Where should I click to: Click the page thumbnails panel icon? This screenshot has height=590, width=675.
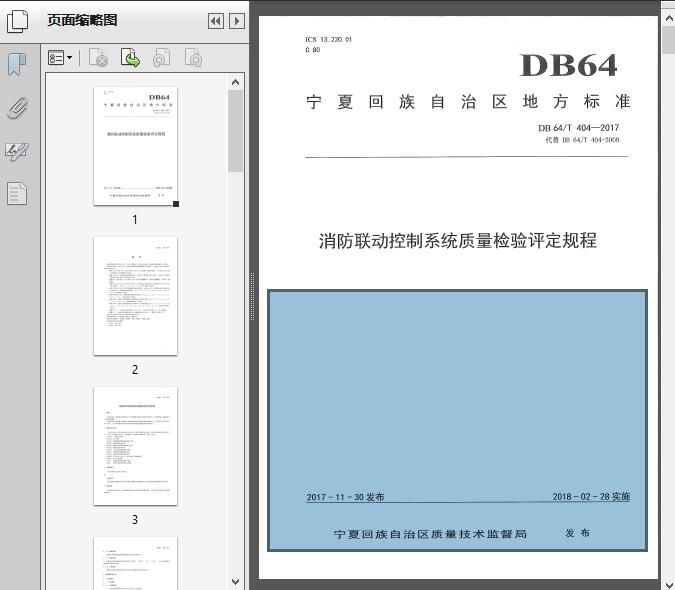click(18, 21)
